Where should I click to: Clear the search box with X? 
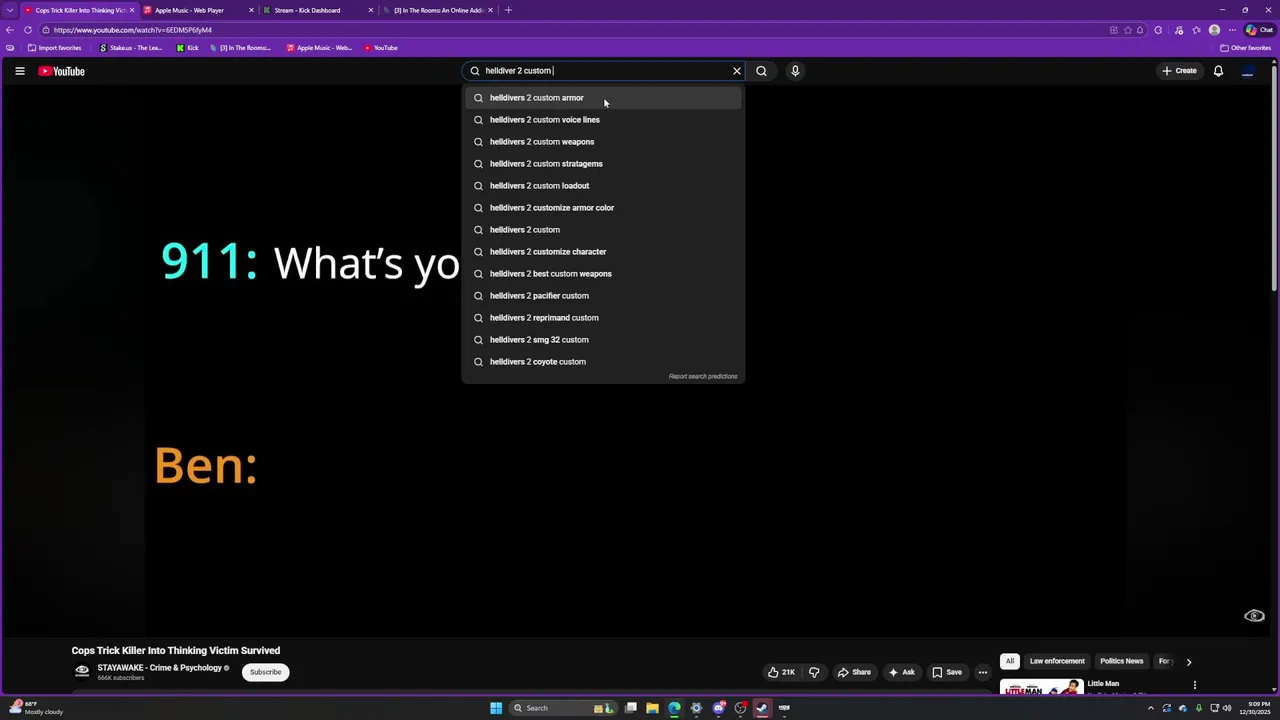(737, 71)
